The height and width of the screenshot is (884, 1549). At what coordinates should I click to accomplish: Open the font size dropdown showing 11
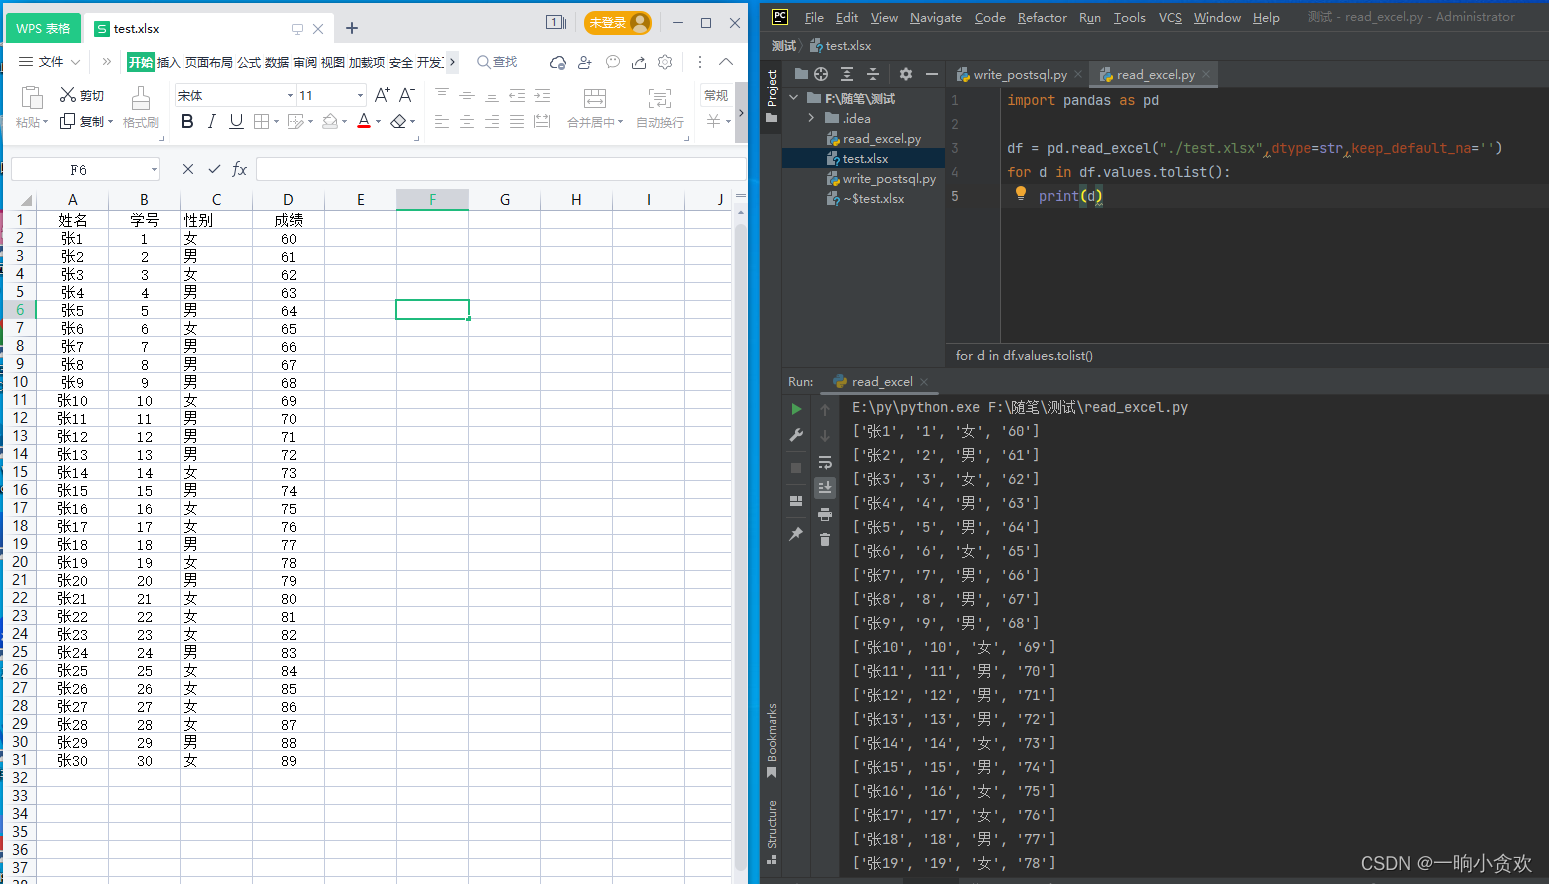pyautogui.click(x=360, y=95)
